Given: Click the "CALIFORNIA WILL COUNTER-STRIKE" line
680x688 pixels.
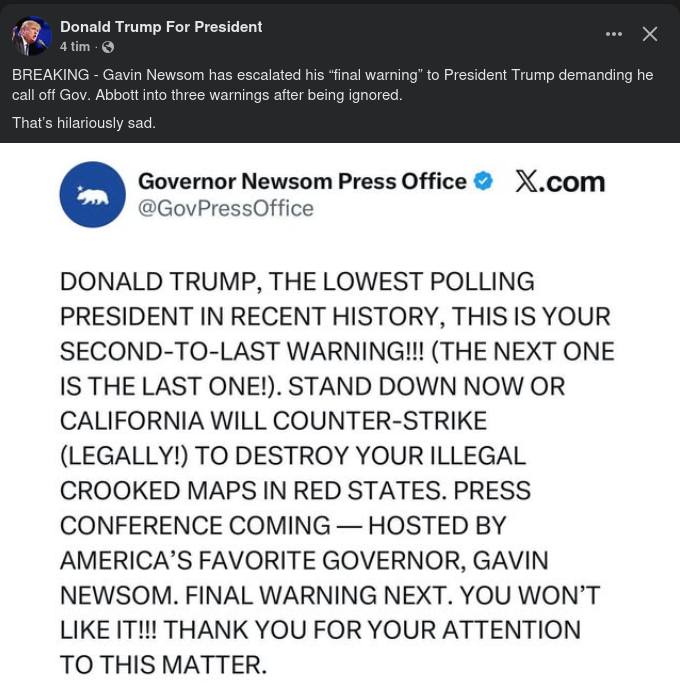Looking at the screenshot, I should pyautogui.click(x=273, y=420).
